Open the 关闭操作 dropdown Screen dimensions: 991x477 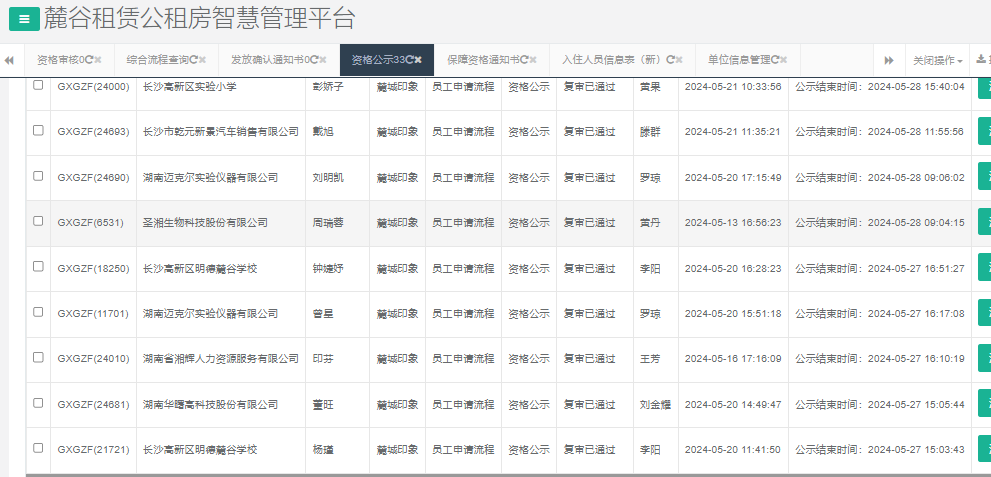[938, 60]
